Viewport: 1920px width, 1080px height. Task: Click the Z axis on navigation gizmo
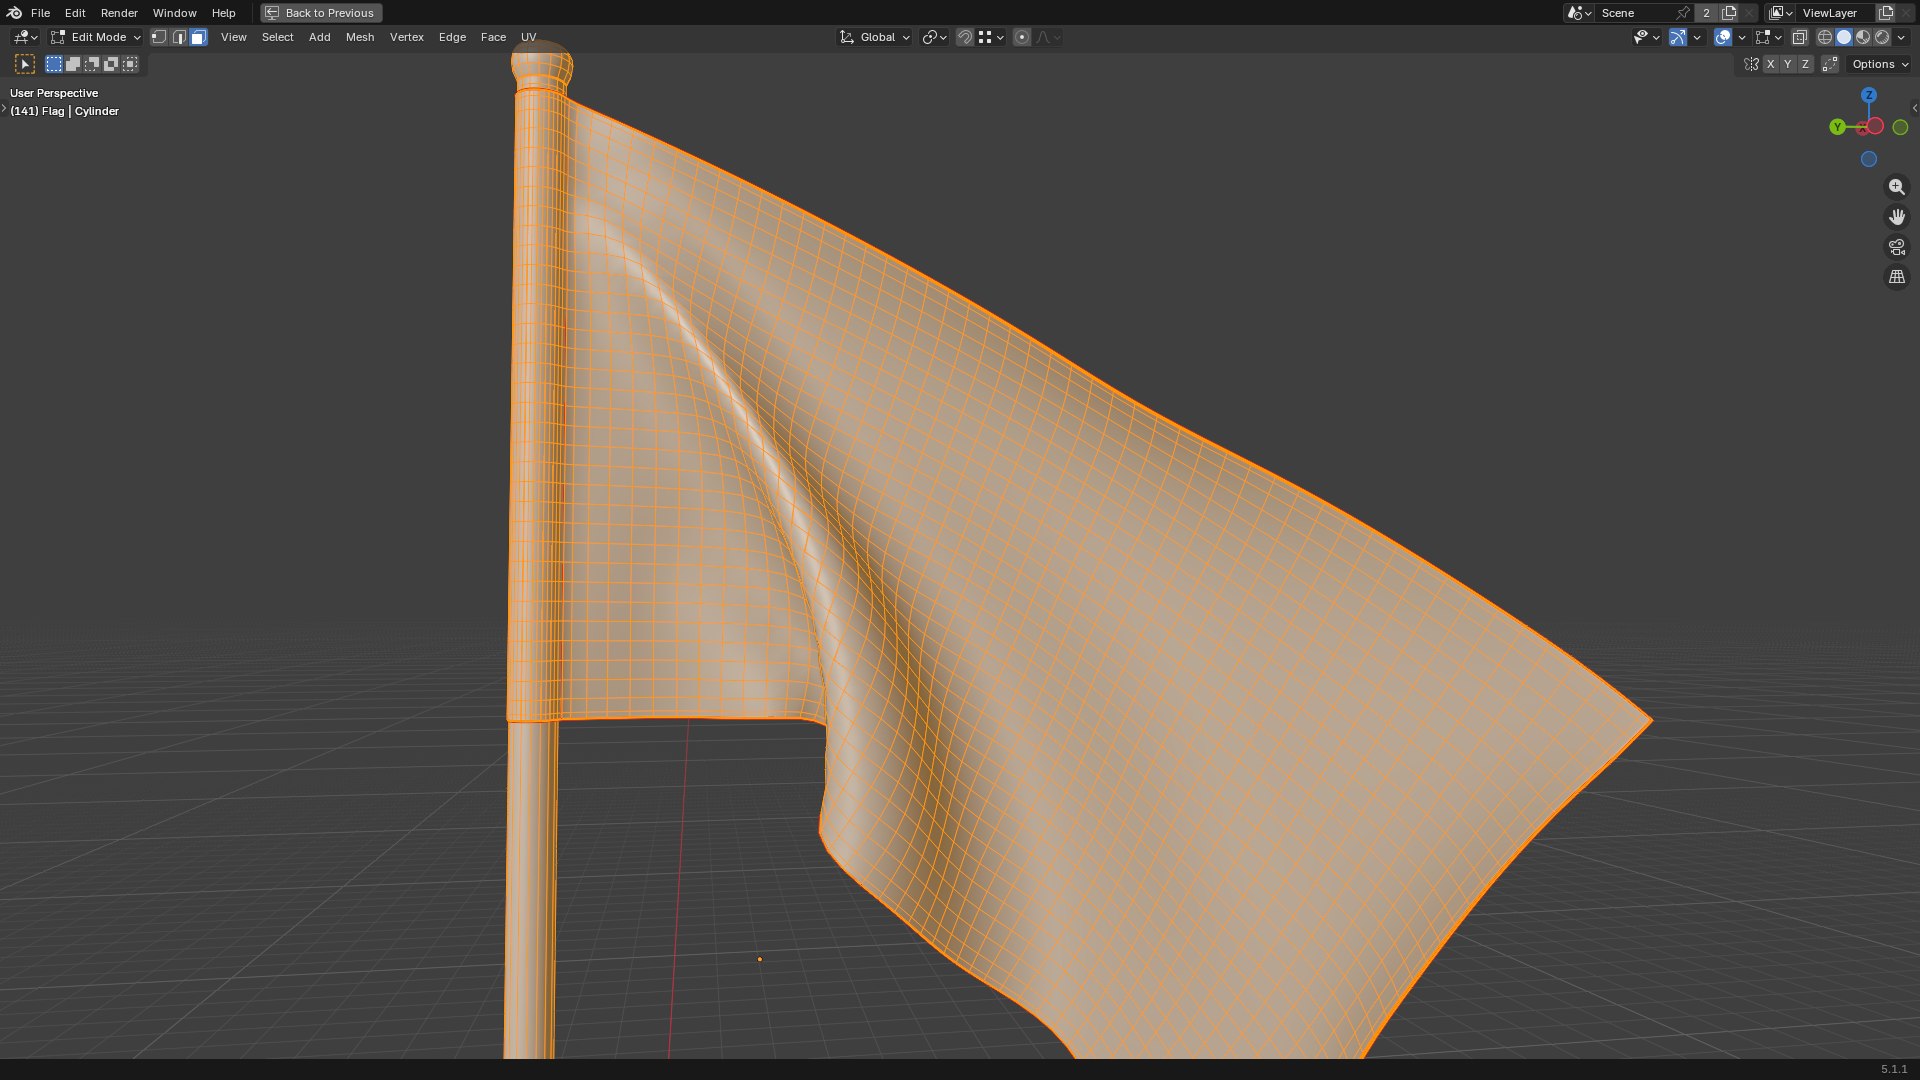[1869, 95]
